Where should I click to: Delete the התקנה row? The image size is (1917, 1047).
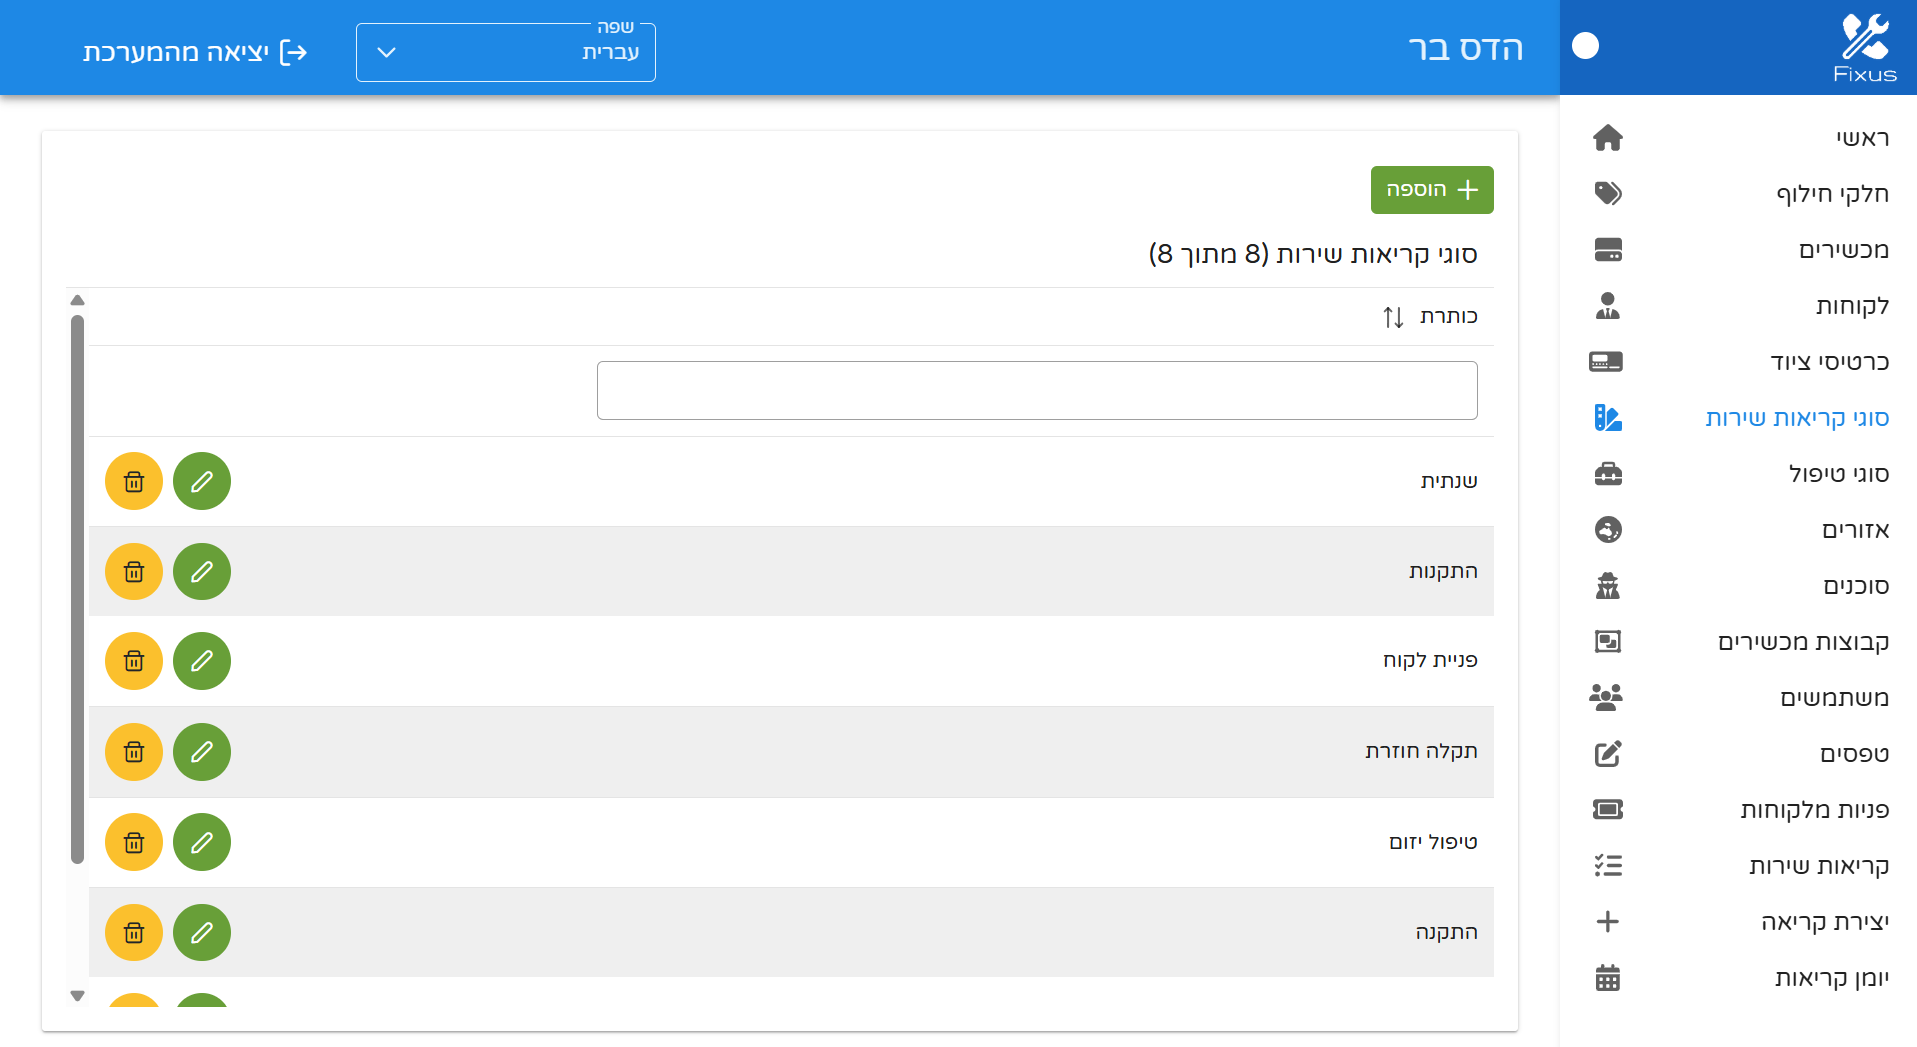[x=134, y=933]
